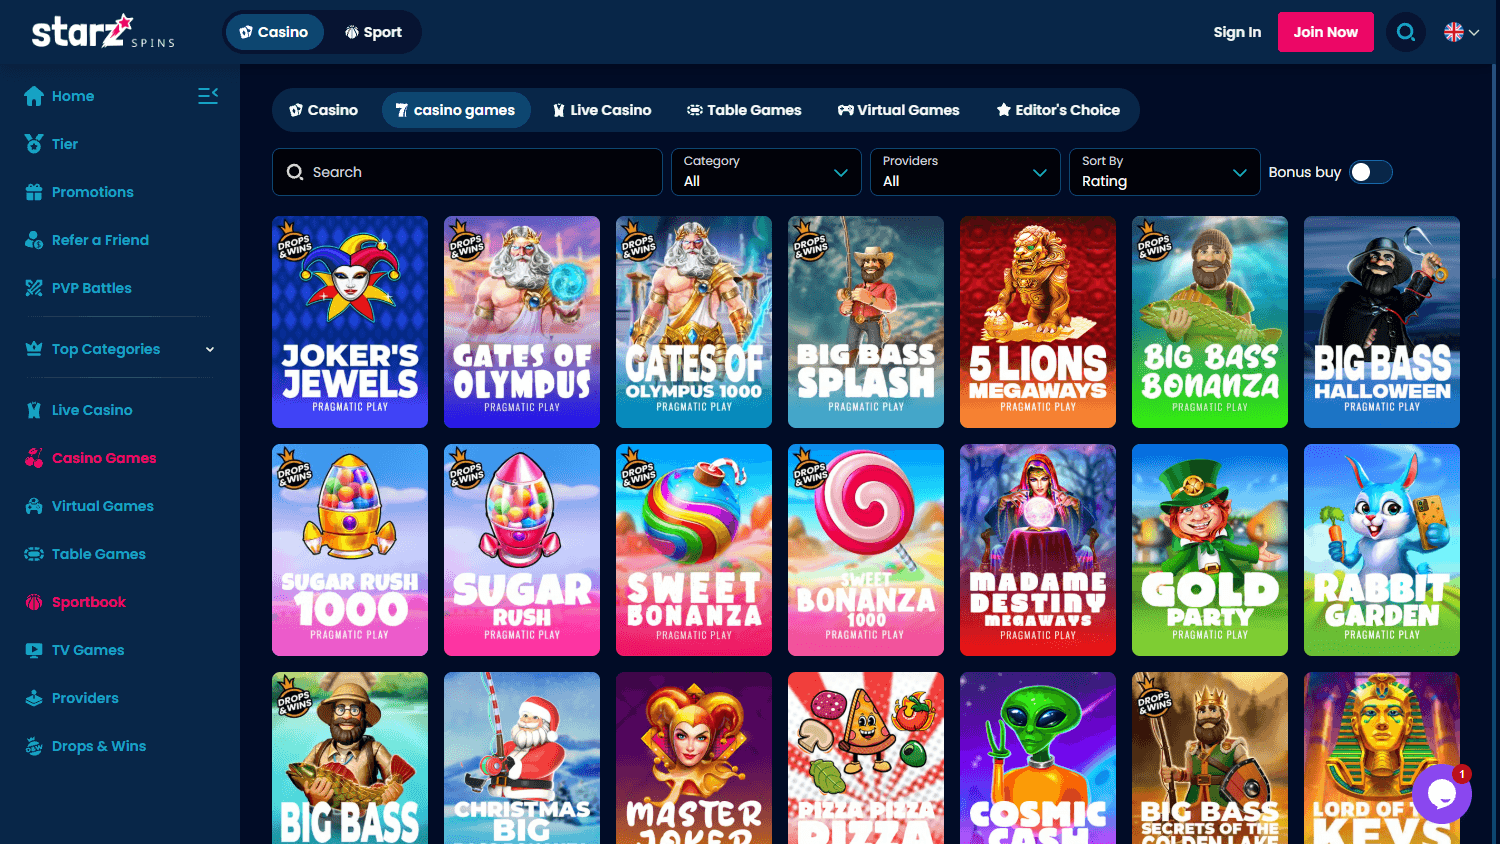Click the PVP Battles swords icon
The height and width of the screenshot is (844, 1500).
coord(34,288)
